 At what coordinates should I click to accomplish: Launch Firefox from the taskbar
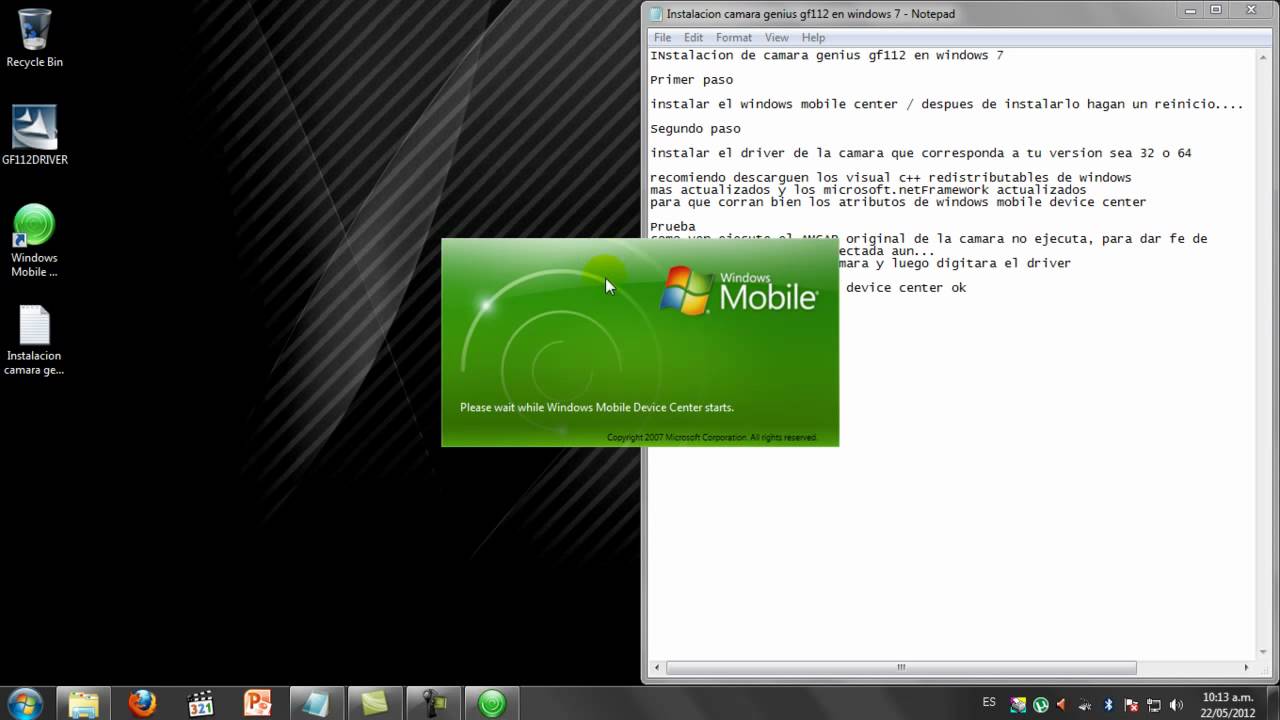(142, 703)
